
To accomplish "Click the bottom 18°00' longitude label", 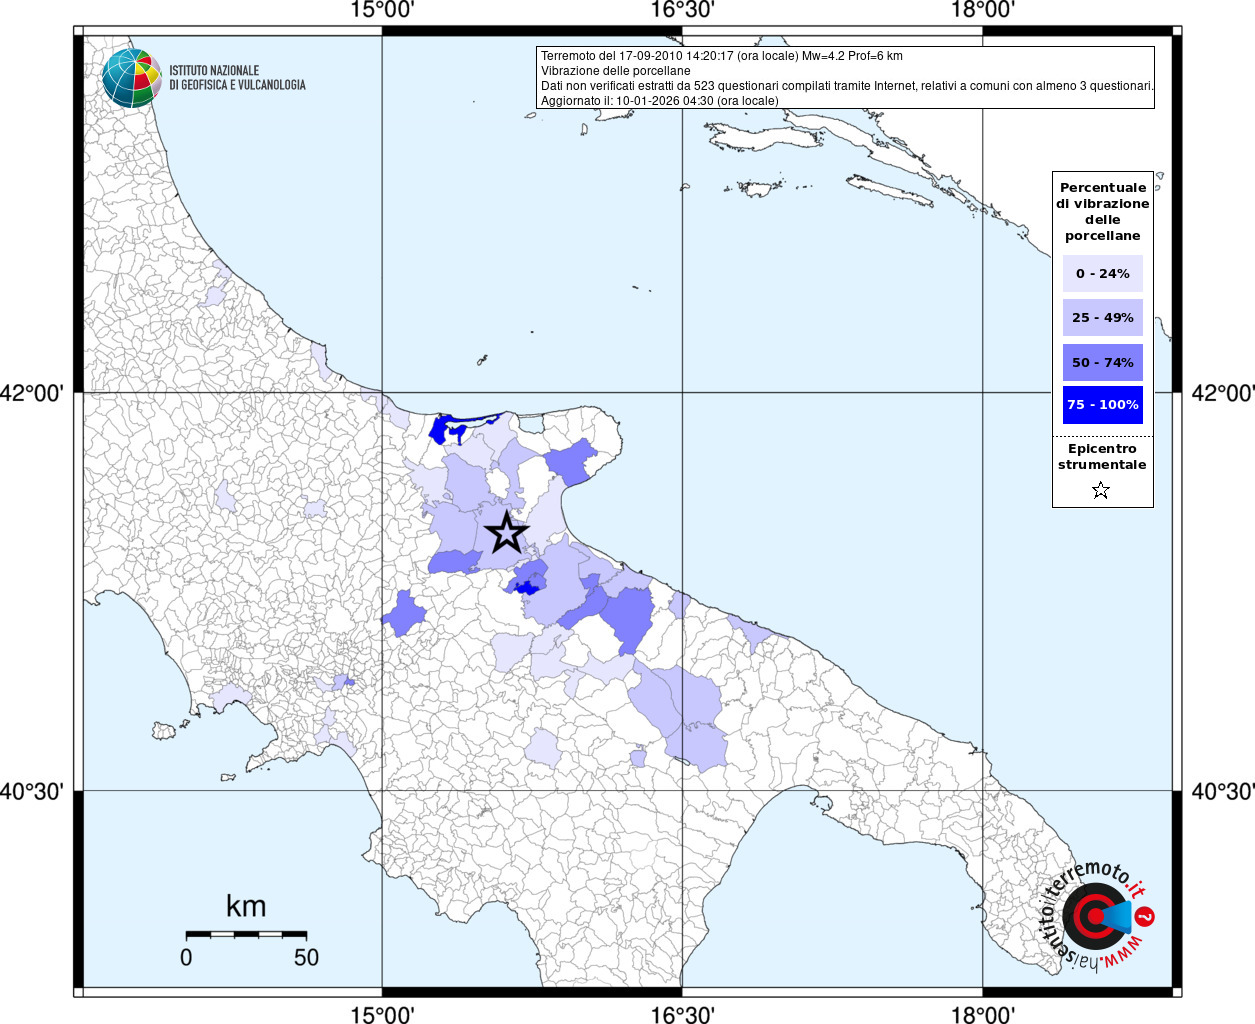I will click(x=983, y=1014).
